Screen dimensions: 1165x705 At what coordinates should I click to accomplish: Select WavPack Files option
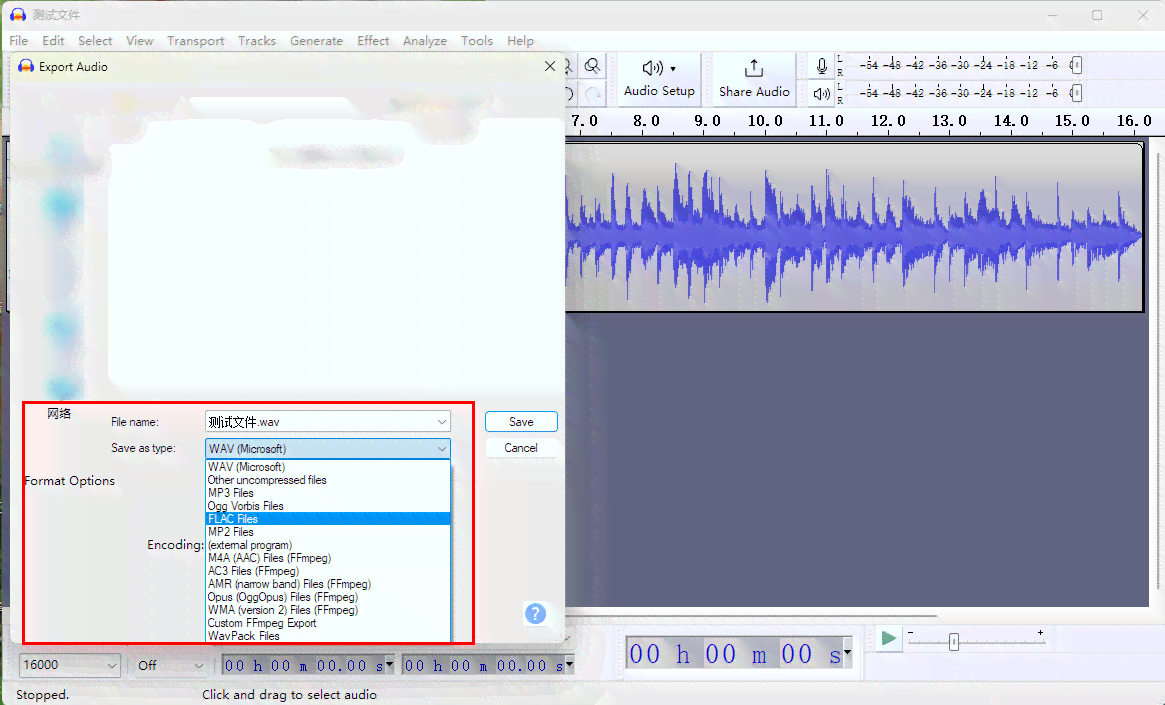coord(328,636)
